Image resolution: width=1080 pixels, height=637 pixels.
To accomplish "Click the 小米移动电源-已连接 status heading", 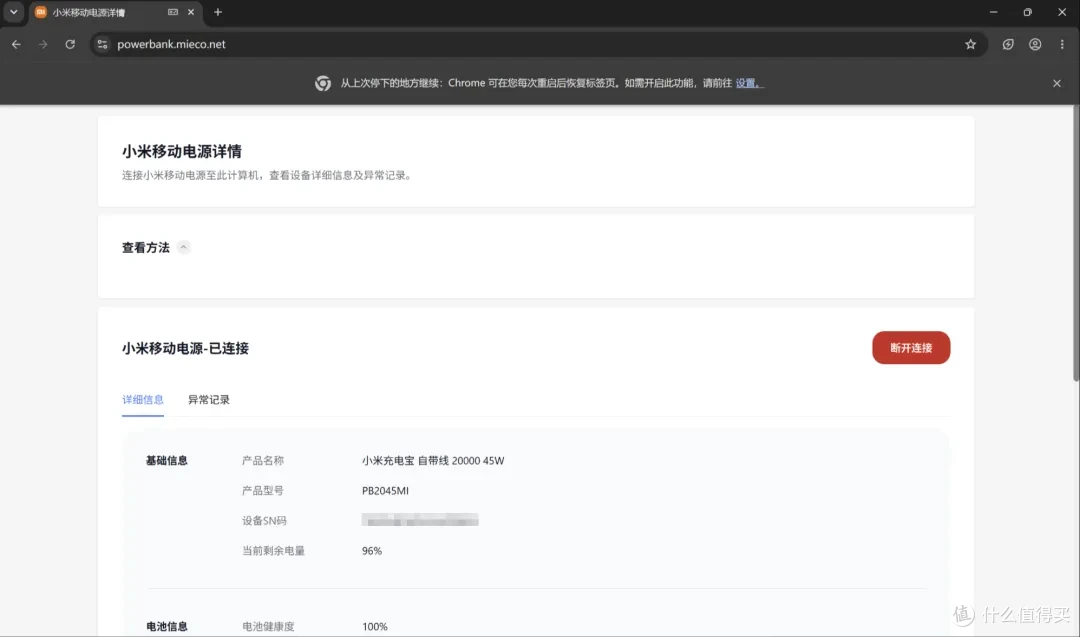I will 185,348.
